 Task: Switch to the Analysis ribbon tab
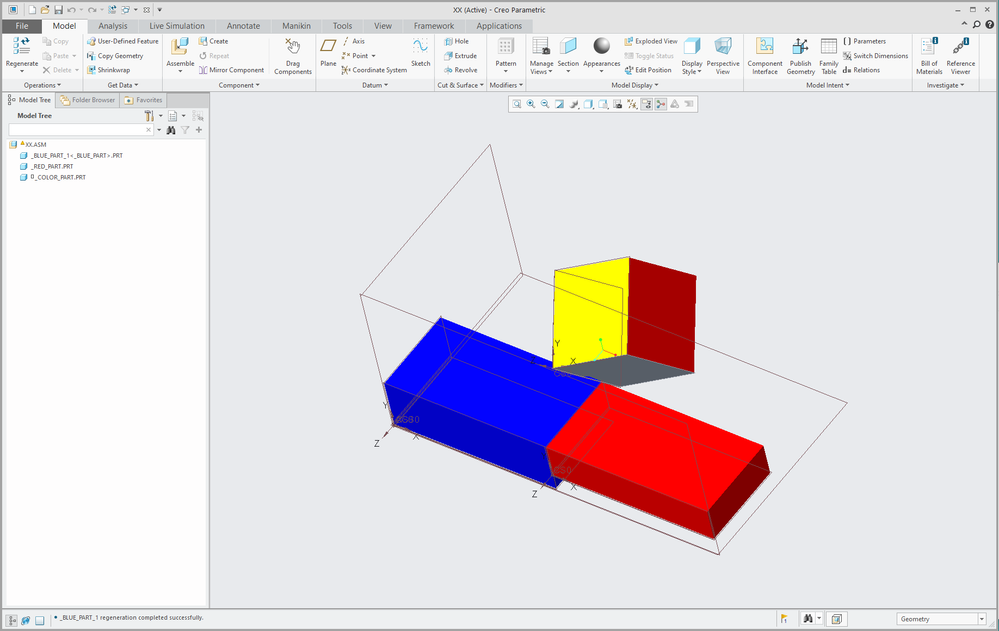click(x=112, y=26)
